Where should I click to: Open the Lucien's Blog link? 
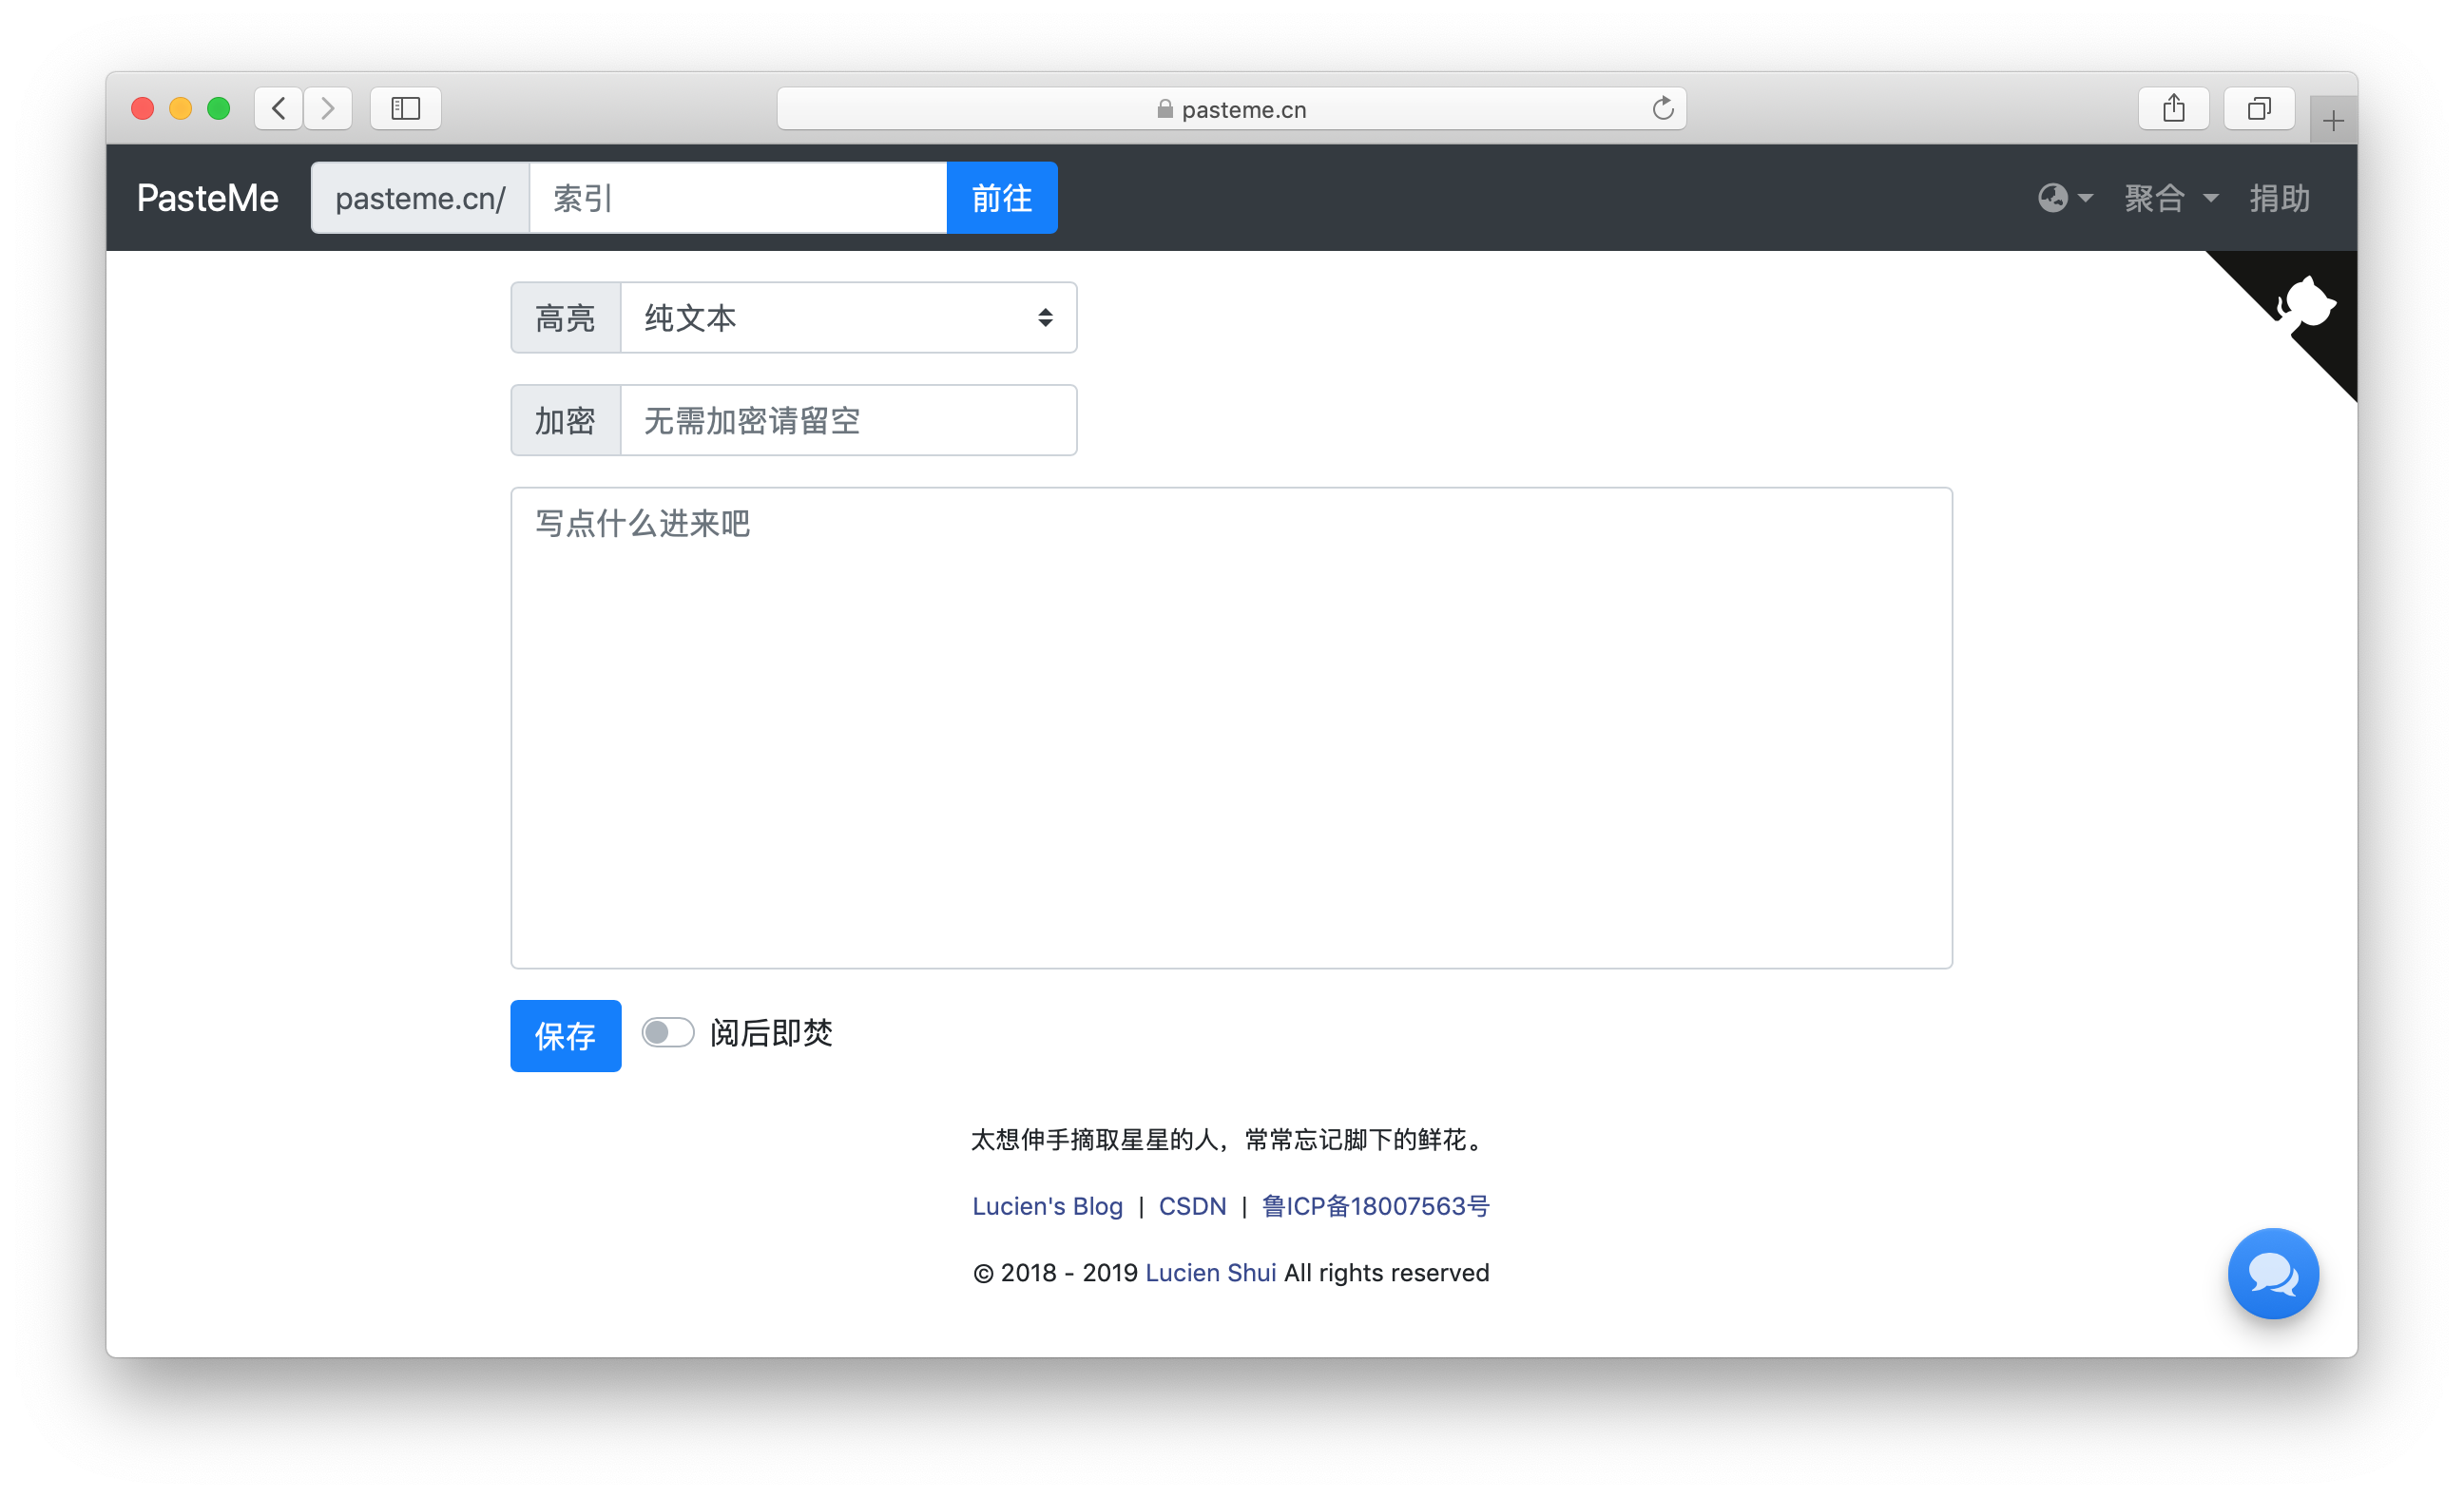(x=1047, y=1206)
